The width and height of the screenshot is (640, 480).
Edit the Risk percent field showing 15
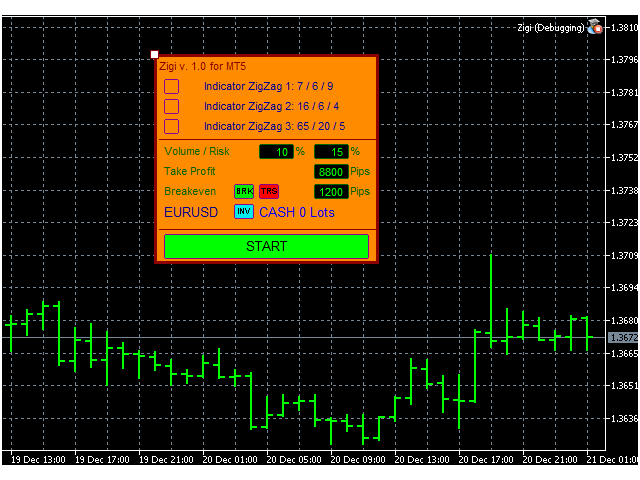(331, 152)
